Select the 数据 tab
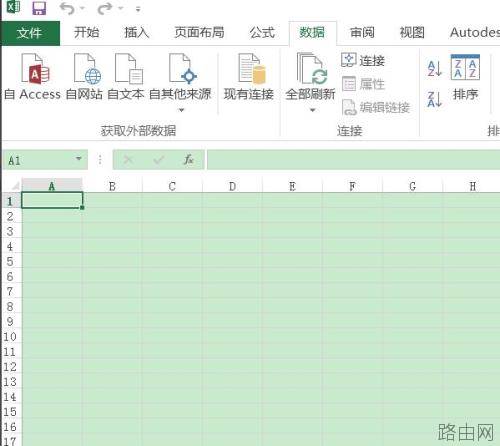The width and height of the screenshot is (500, 446). [x=312, y=33]
